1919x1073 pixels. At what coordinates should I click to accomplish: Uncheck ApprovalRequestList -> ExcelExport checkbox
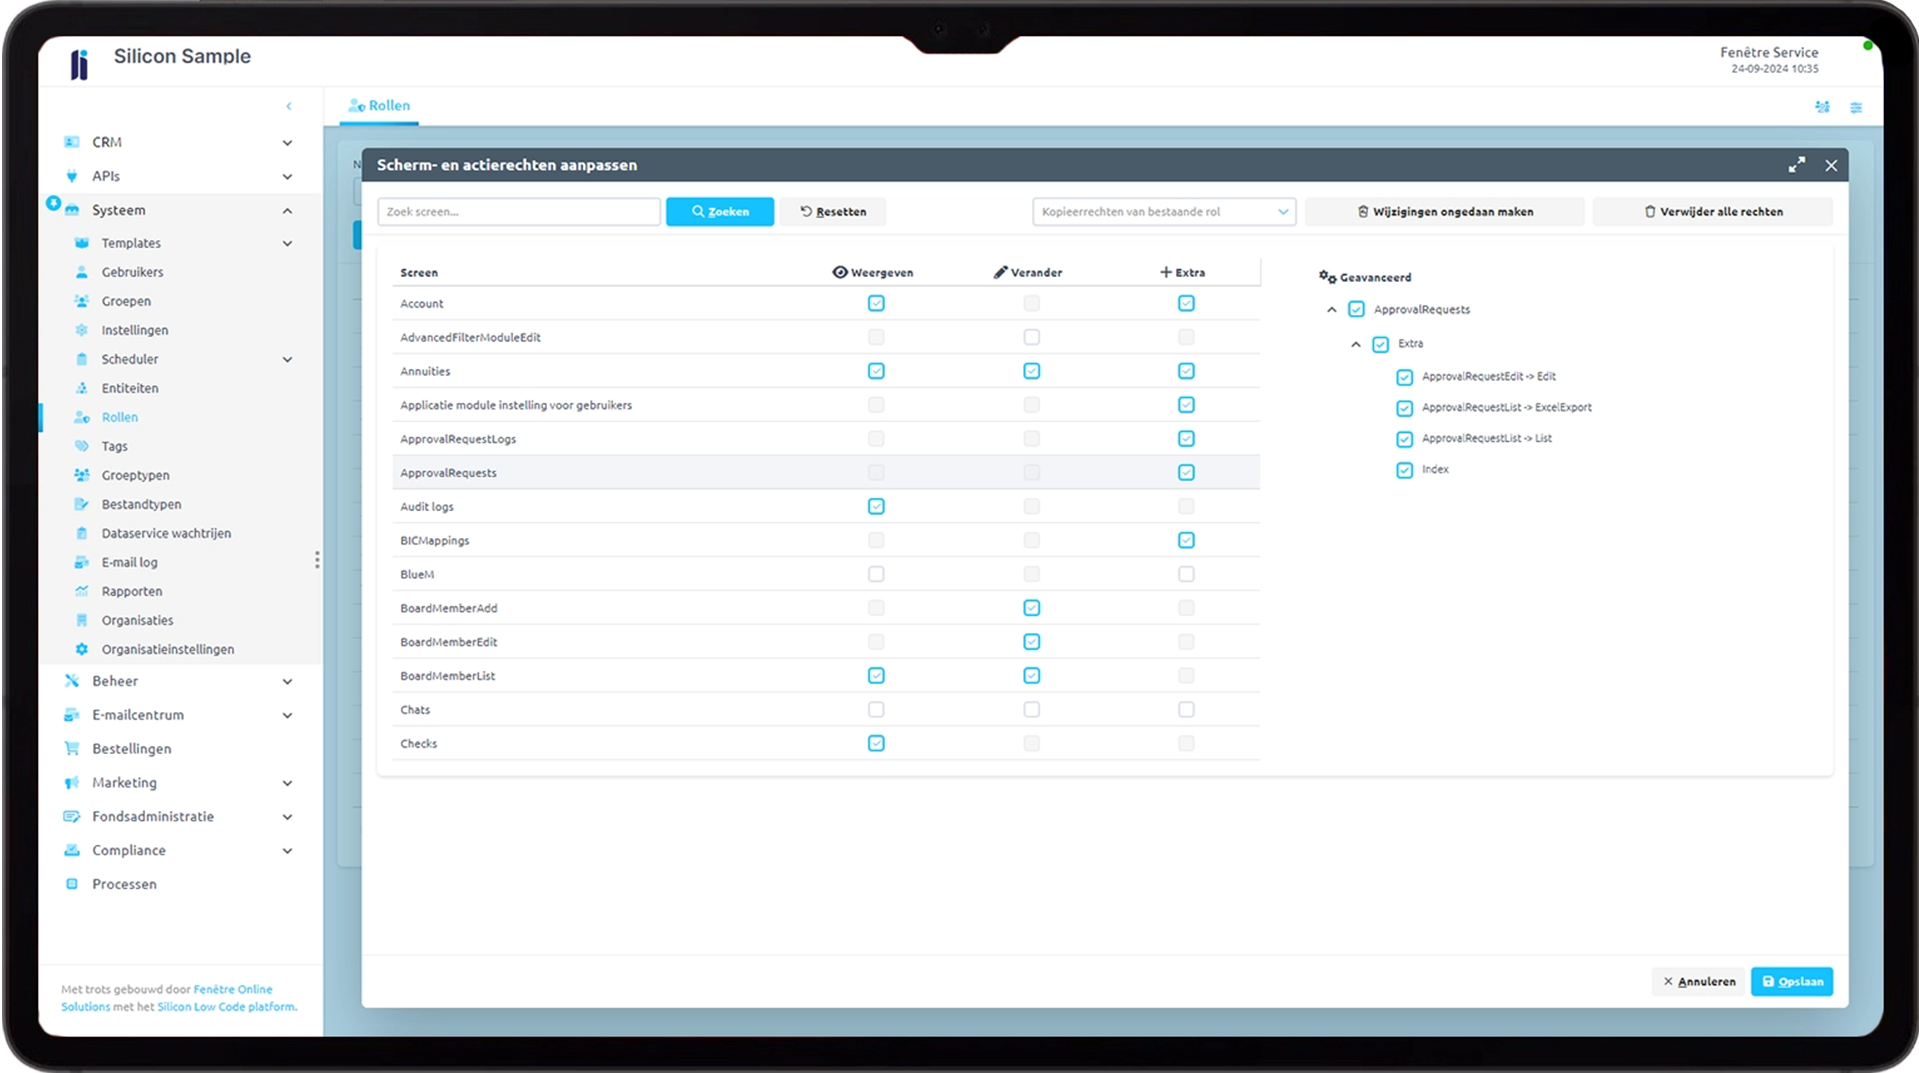pos(1405,408)
